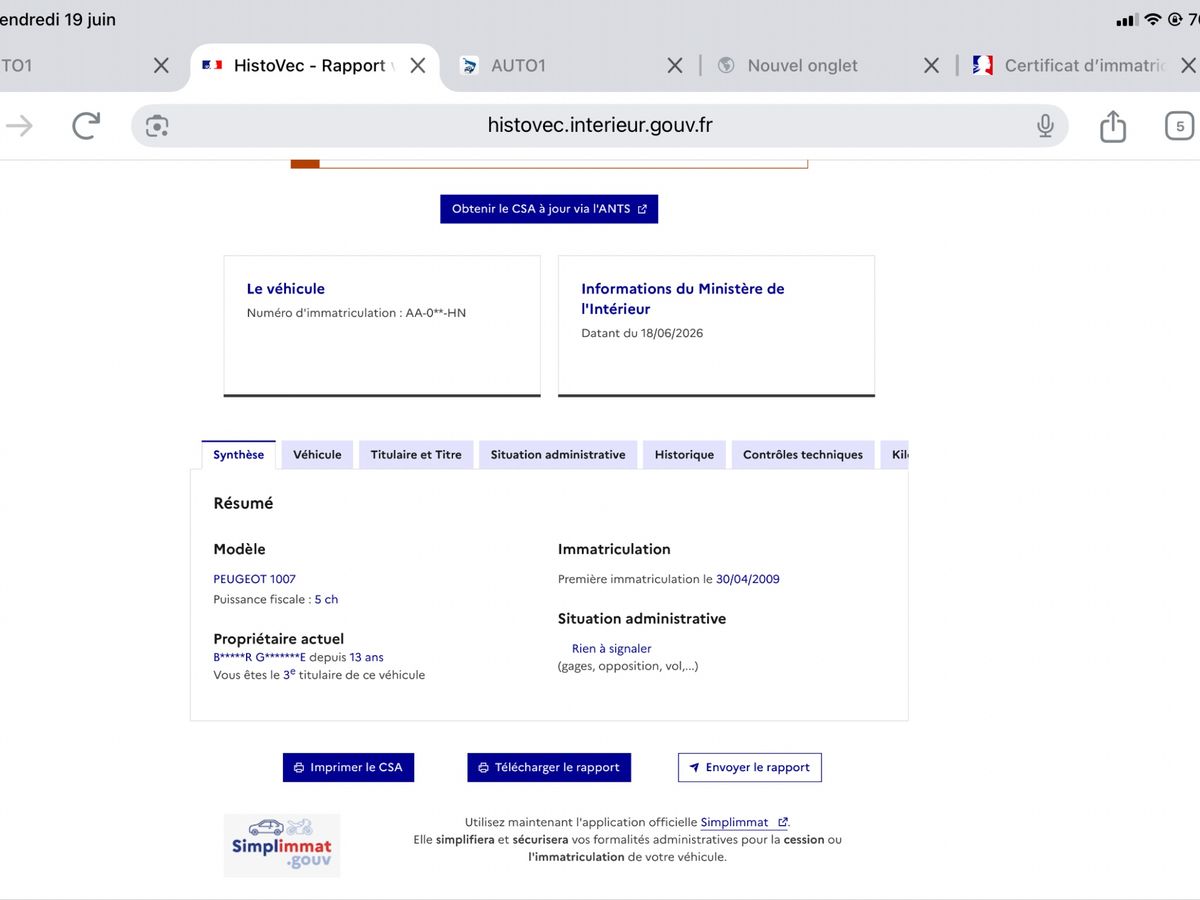Download the report with Télécharger le rapport

tap(549, 767)
